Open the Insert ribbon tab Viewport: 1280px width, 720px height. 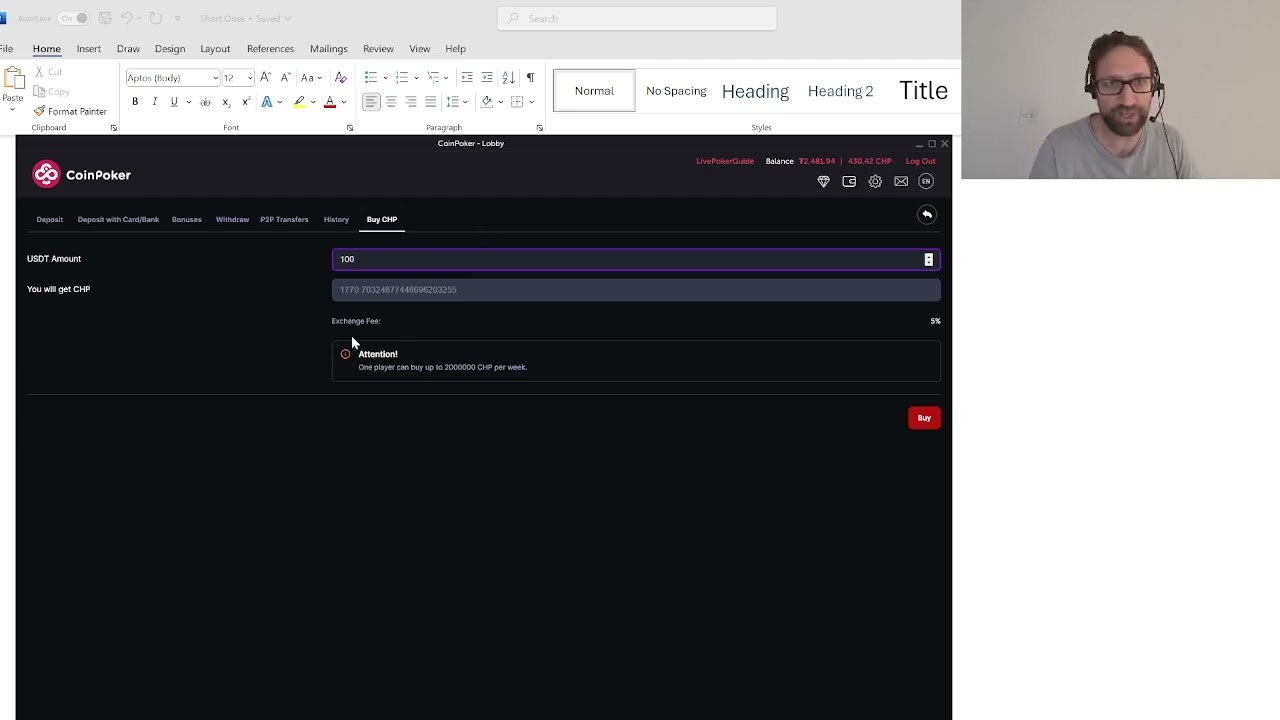(89, 49)
